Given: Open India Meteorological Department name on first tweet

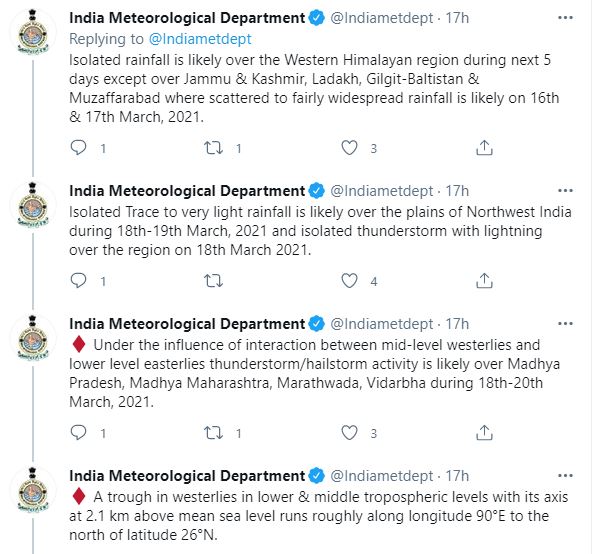Looking at the screenshot, I should pos(187,18).
